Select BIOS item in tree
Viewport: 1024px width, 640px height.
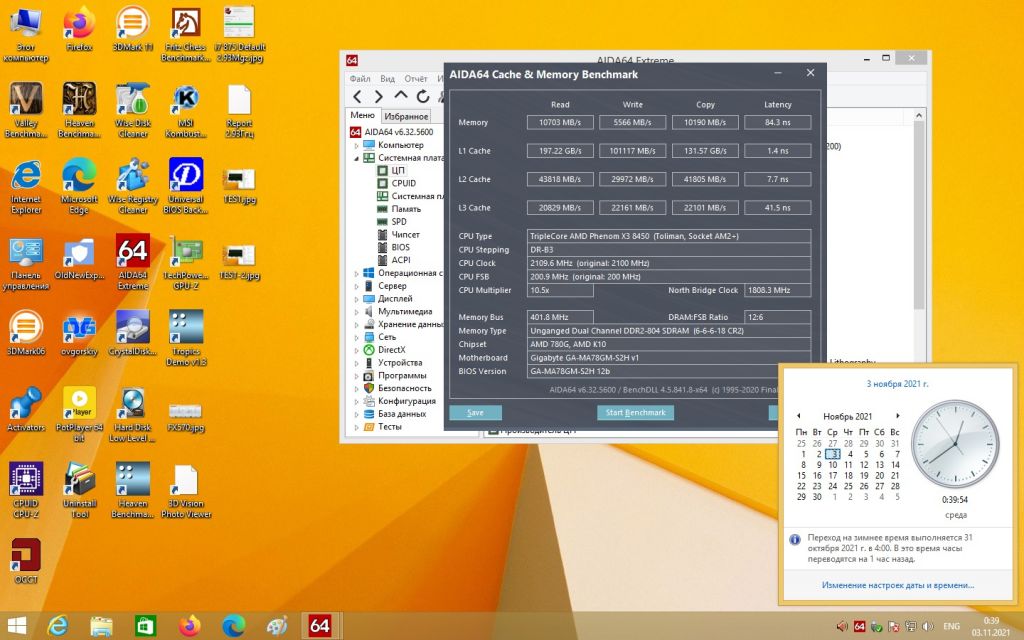[400, 248]
